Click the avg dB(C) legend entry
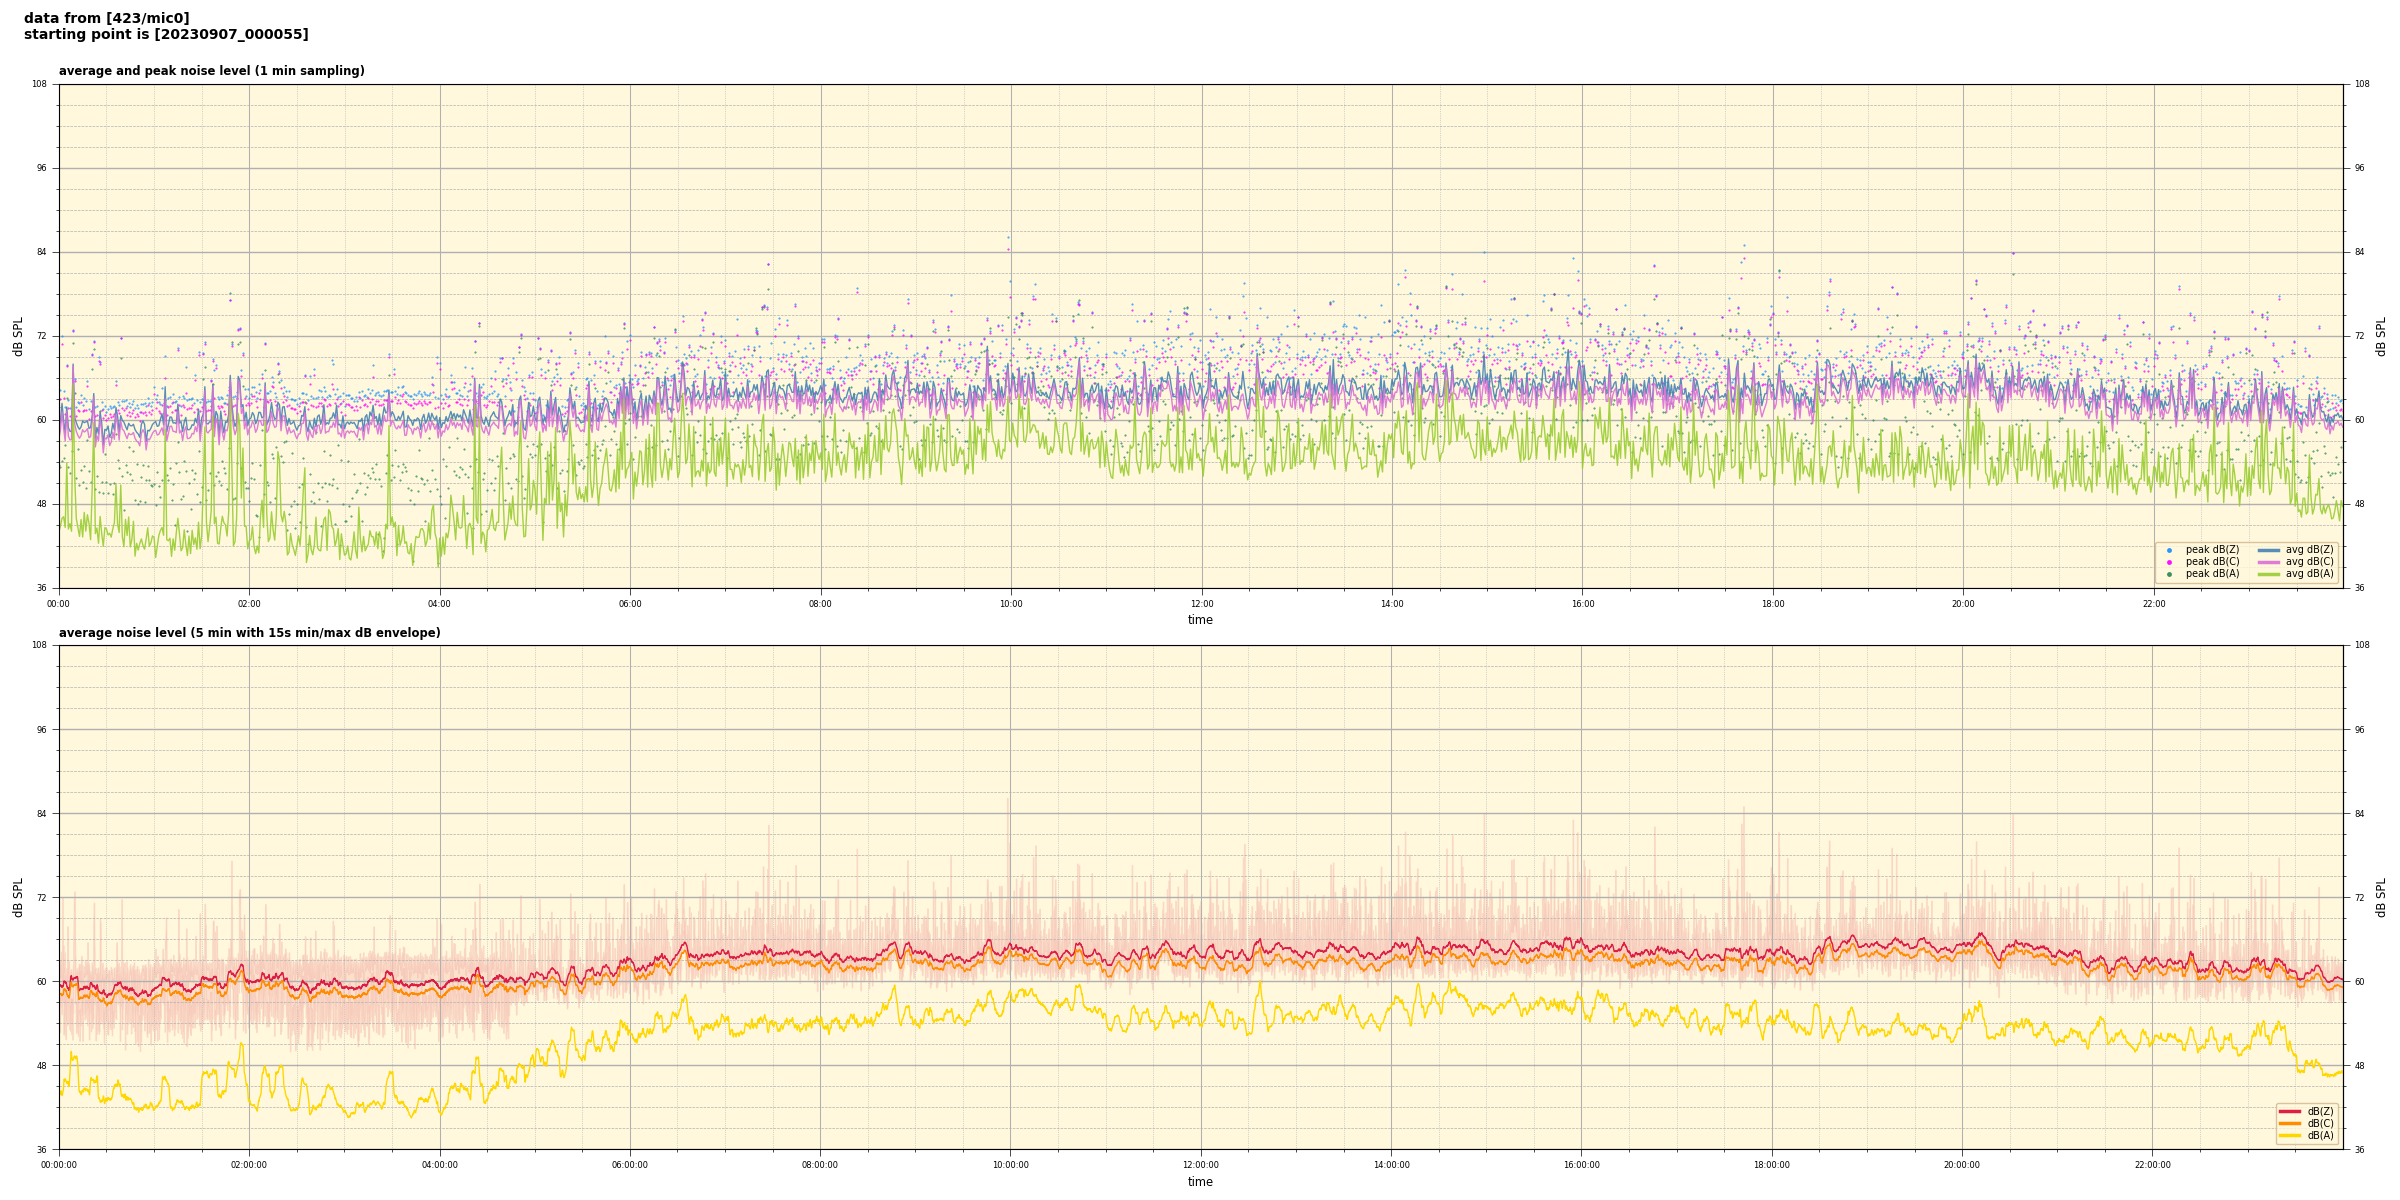Screen dimensions: 2400x1200 [2308, 562]
